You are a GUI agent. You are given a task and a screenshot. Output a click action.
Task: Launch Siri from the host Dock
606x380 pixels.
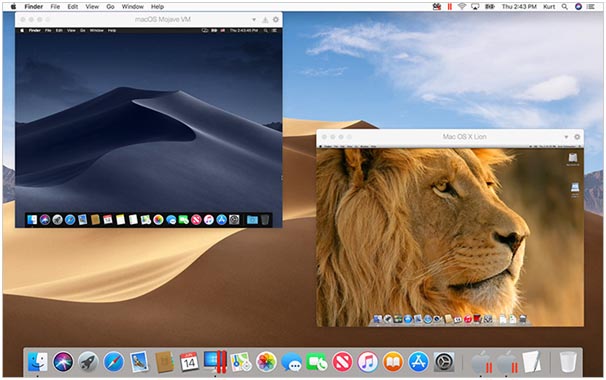[x=63, y=362]
